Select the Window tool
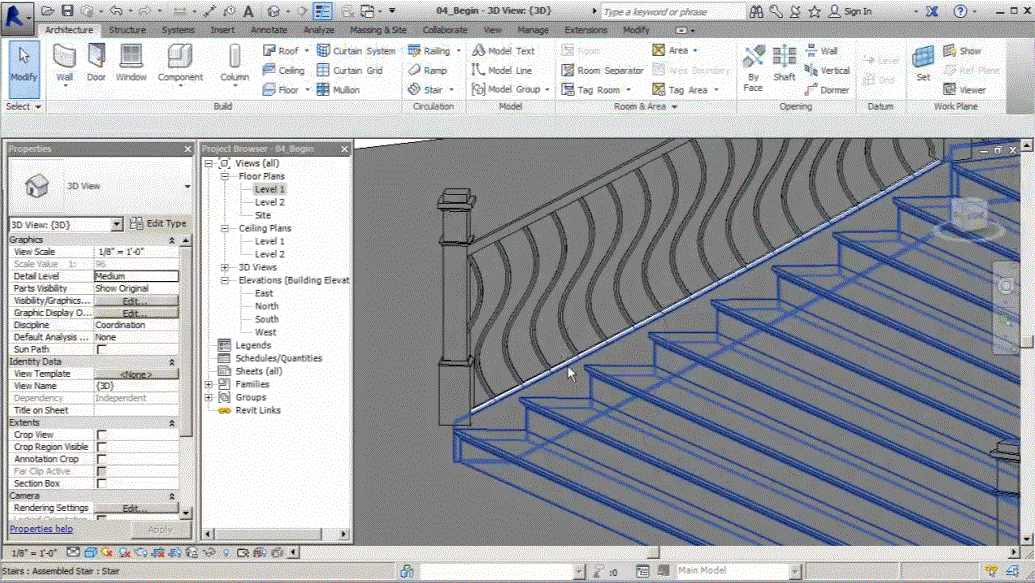The width and height of the screenshot is (1035, 583). tap(131, 64)
